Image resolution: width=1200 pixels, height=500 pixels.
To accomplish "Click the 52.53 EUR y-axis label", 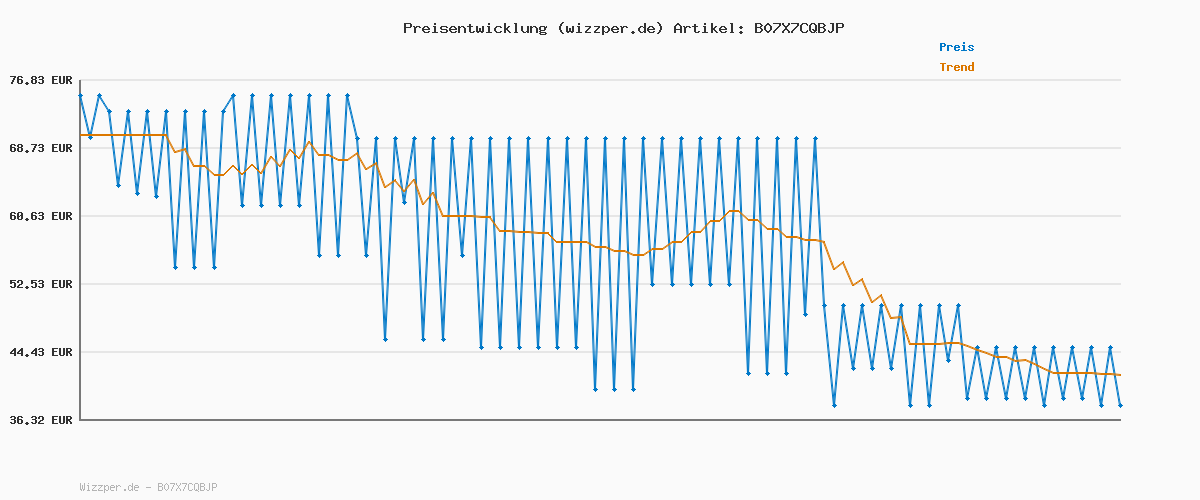I will (x=40, y=284).
